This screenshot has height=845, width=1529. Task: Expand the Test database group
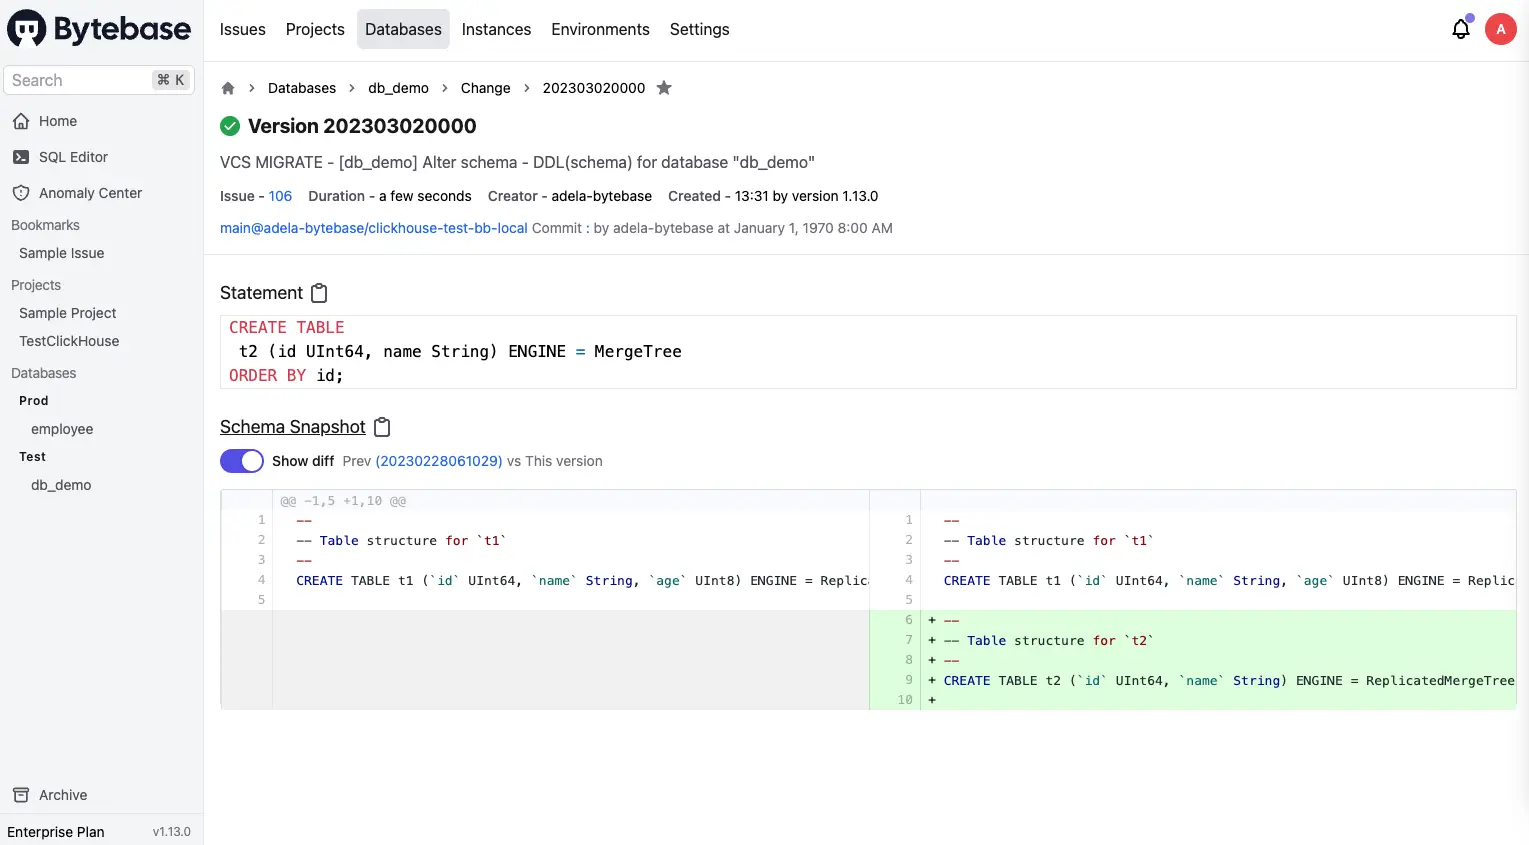[32, 456]
